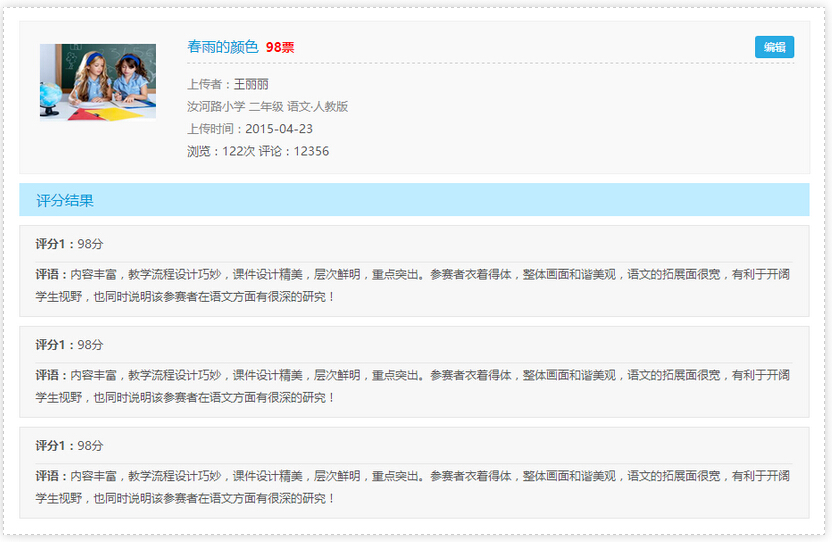Screen dimensions: 832x542
Task: Click the 评分结果 section header
Action: point(414,200)
